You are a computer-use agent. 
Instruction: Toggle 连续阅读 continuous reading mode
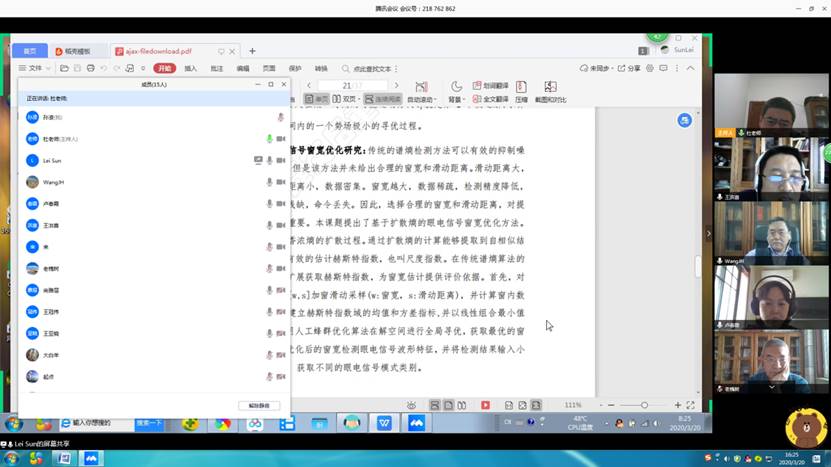click(382, 99)
